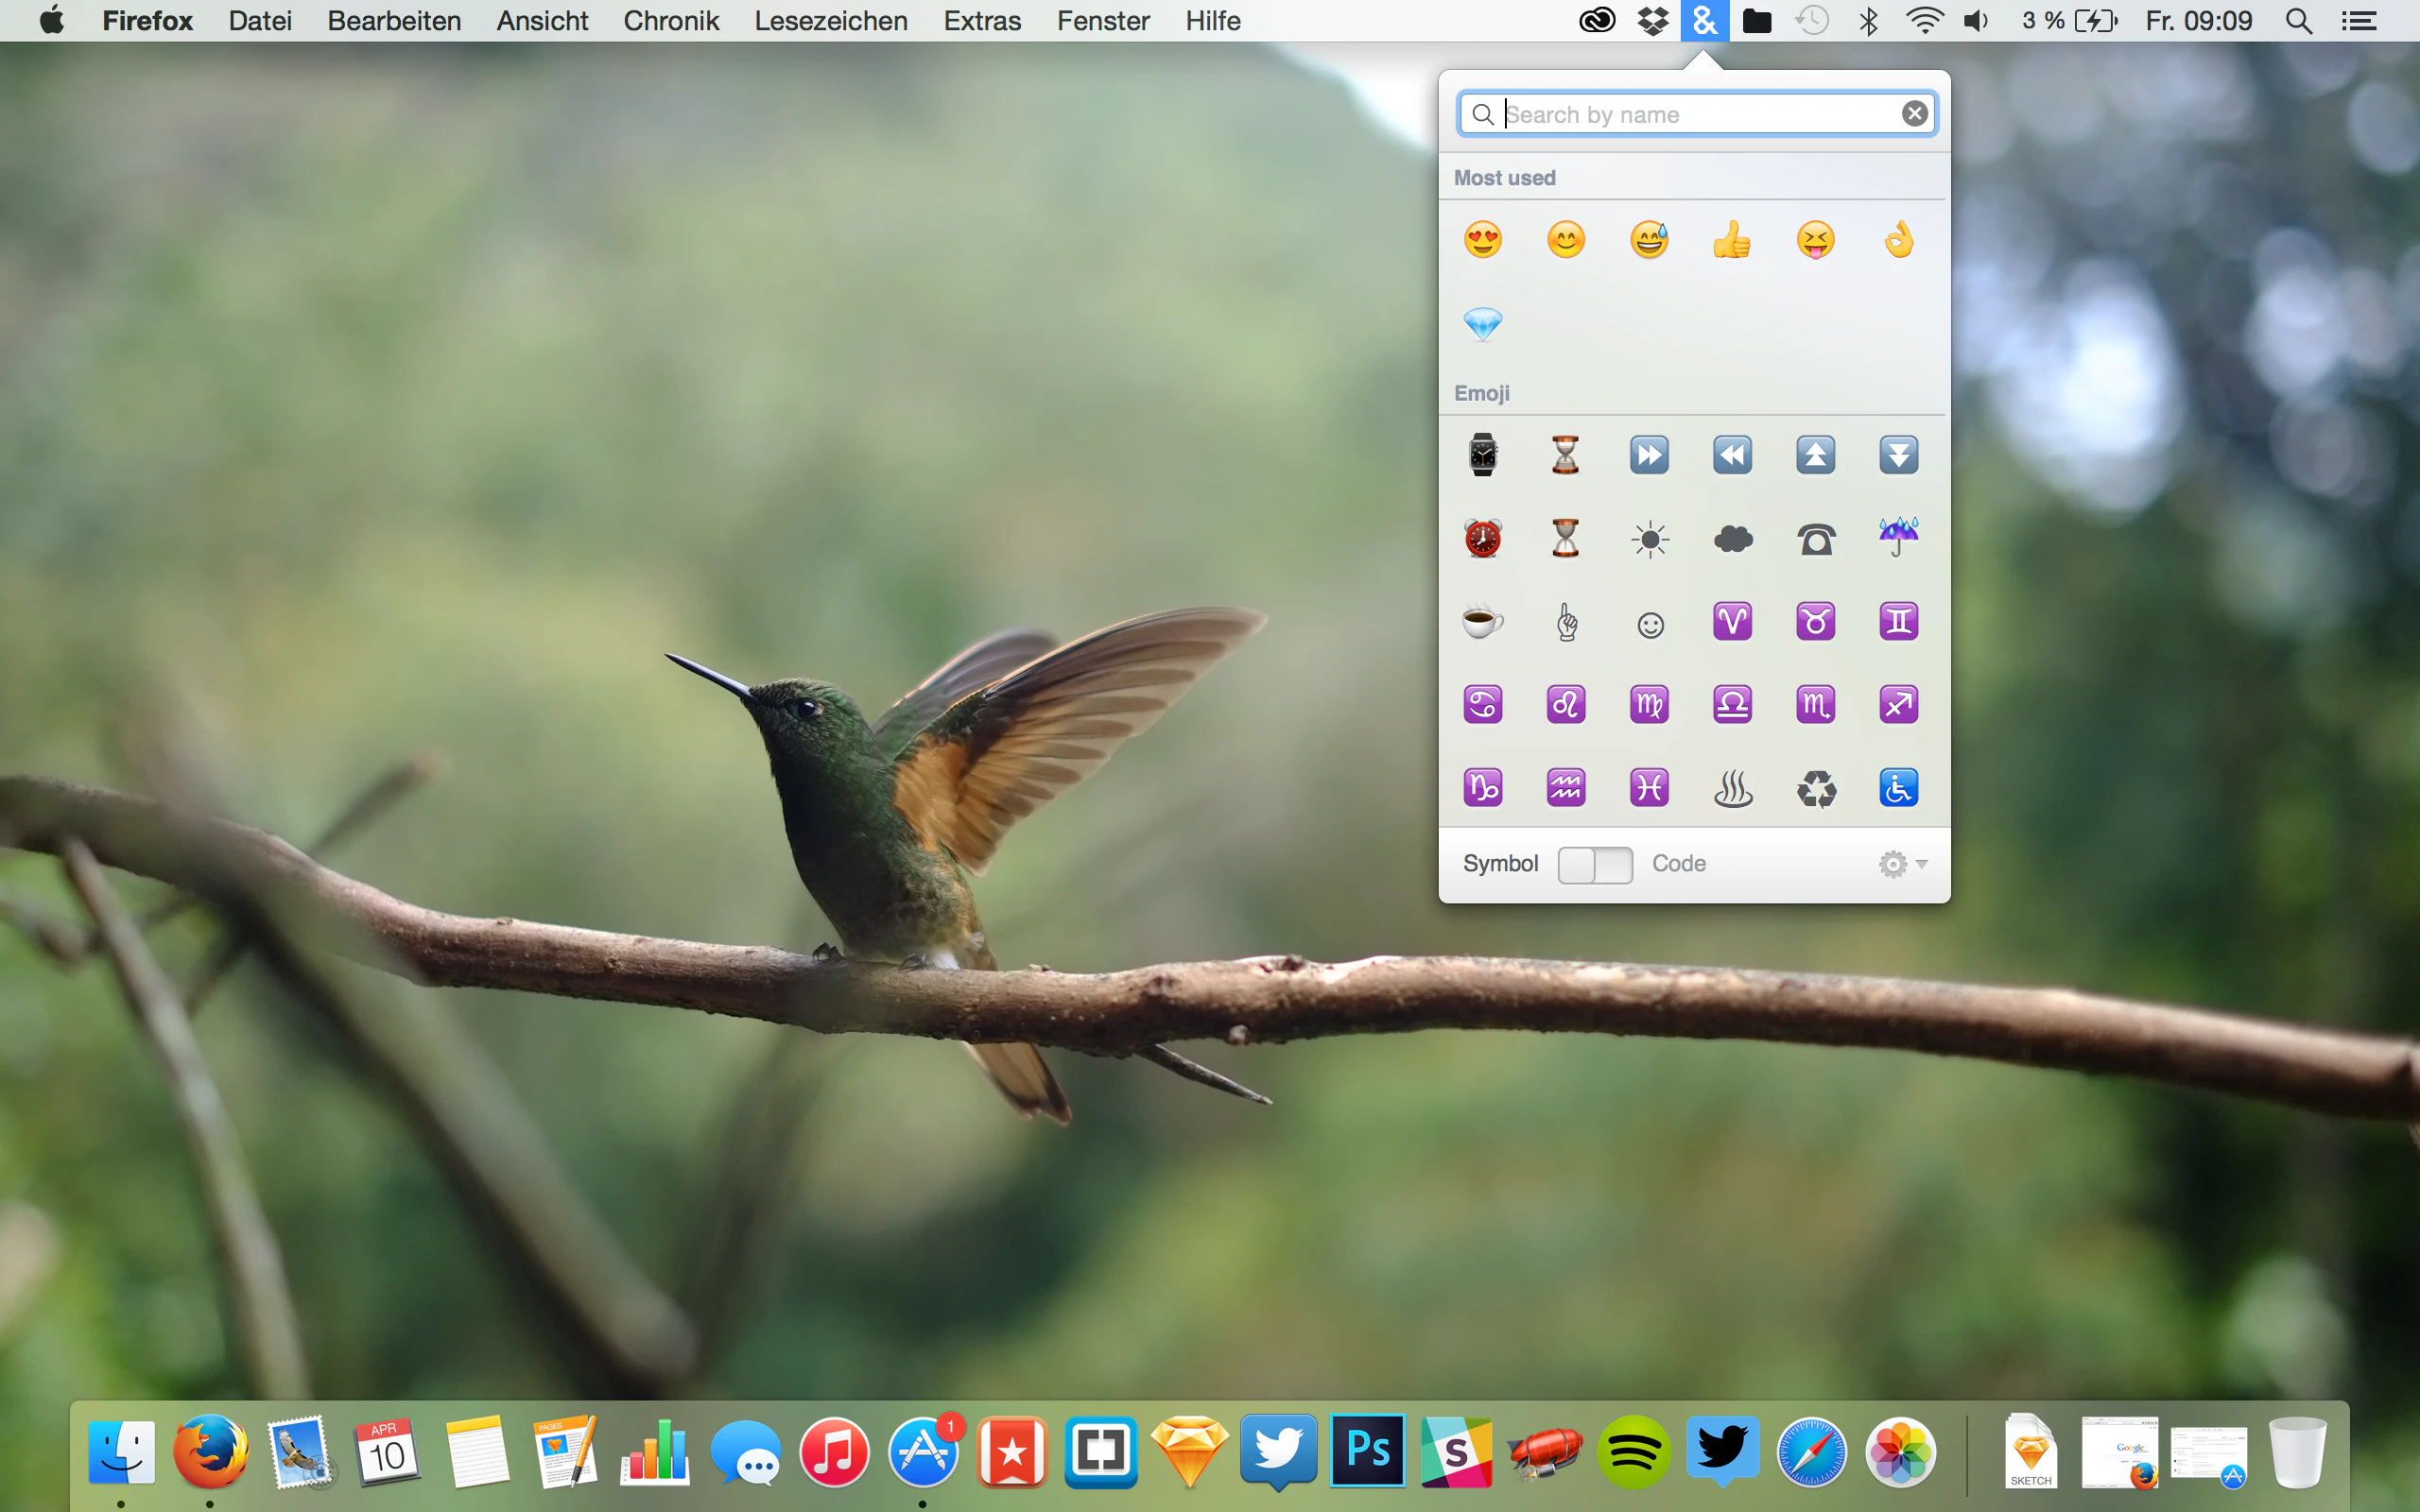Select the coffee cup emoji
Screen dimensions: 2420x1512
pyautogui.click(x=1482, y=622)
